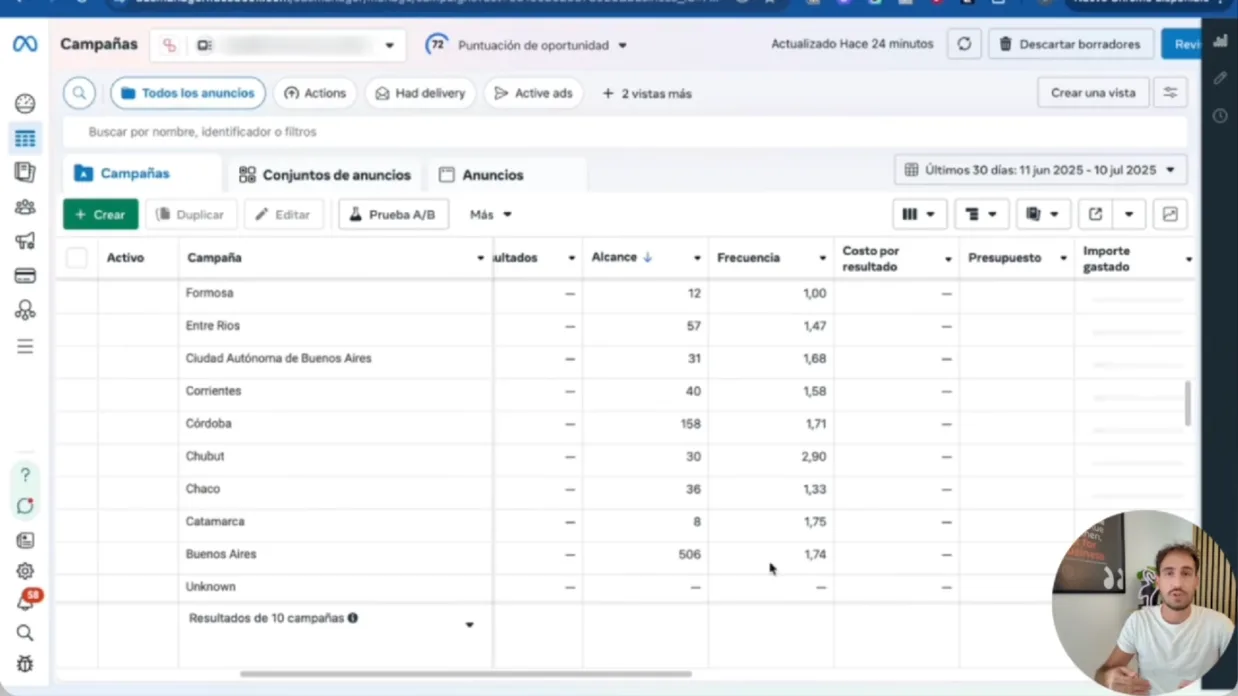Select the Todos los anuncios view

coord(188,93)
